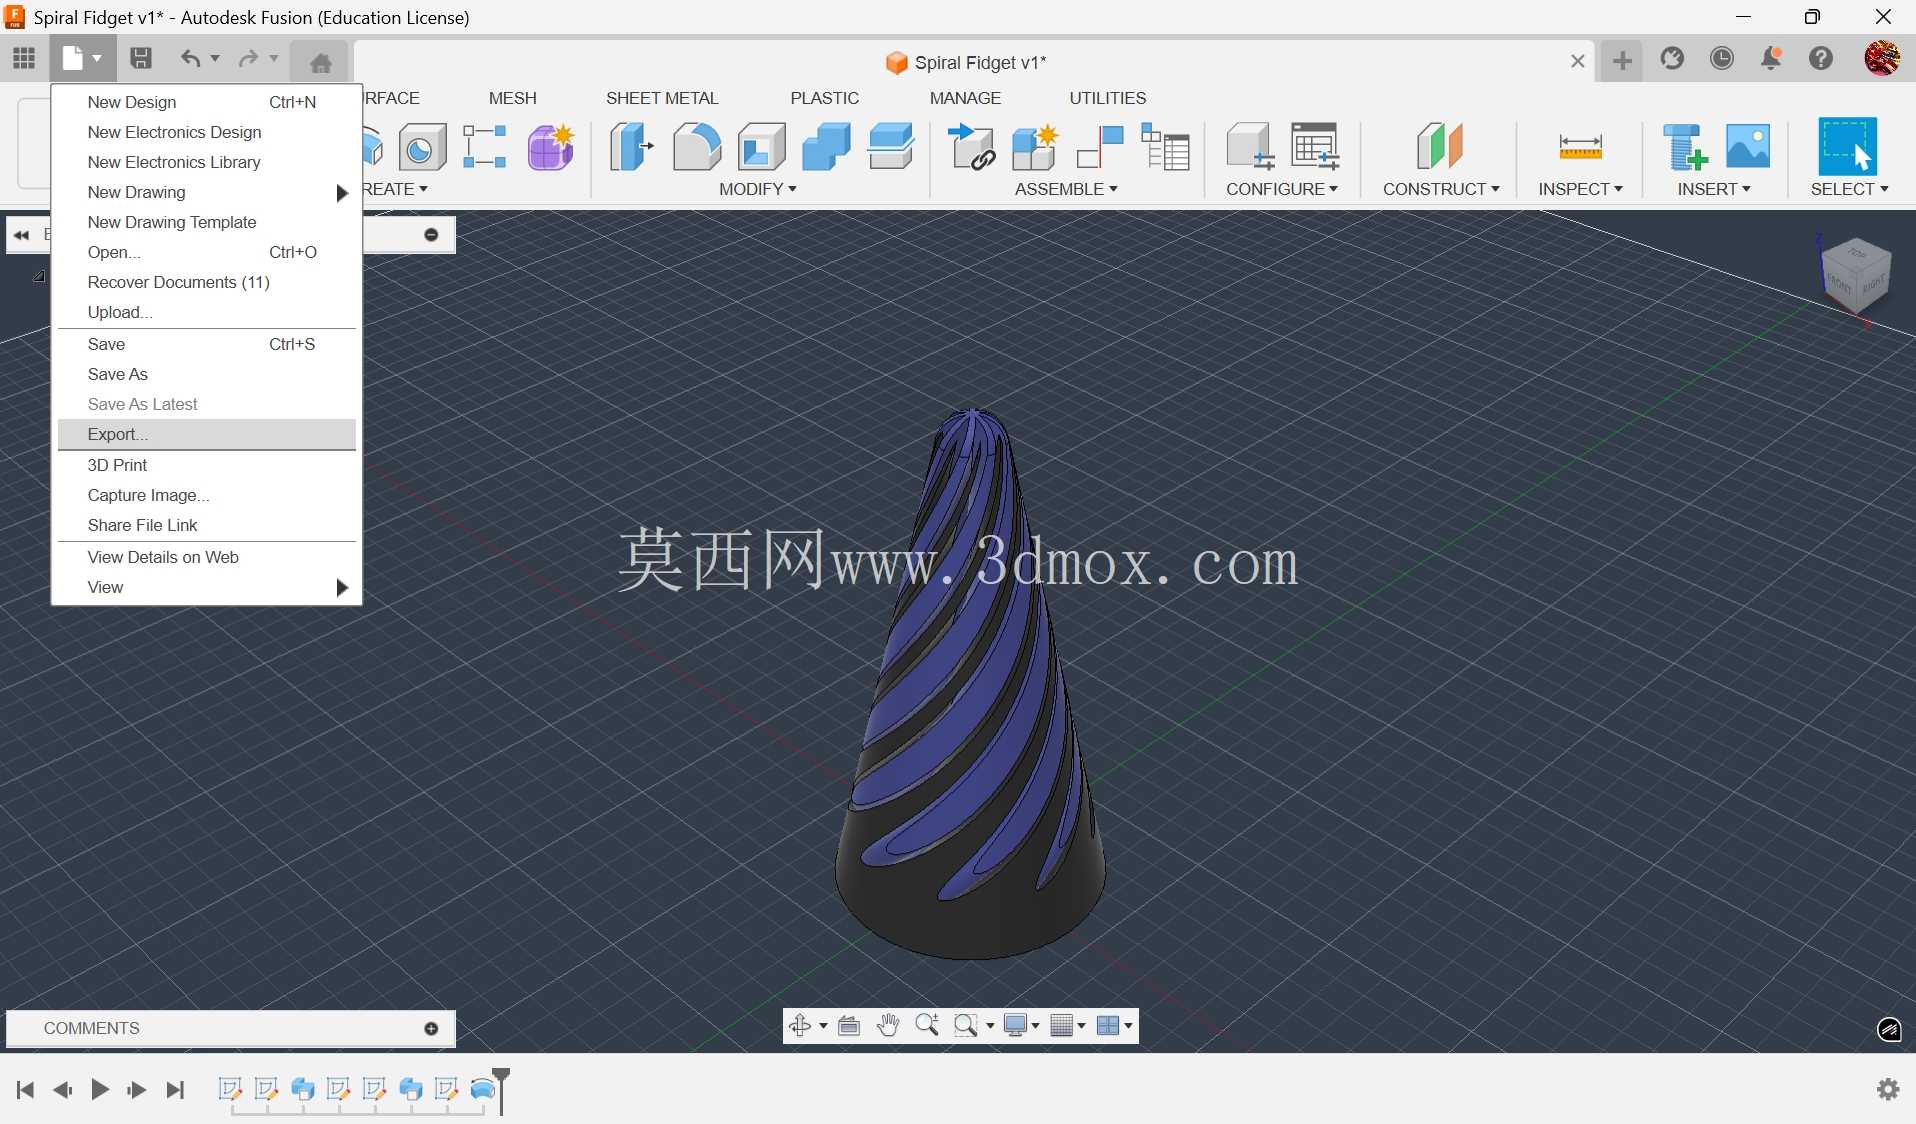Open the Extensions icon in the top bar
This screenshot has height=1124, width=1916.
(x=1672, y=59)
